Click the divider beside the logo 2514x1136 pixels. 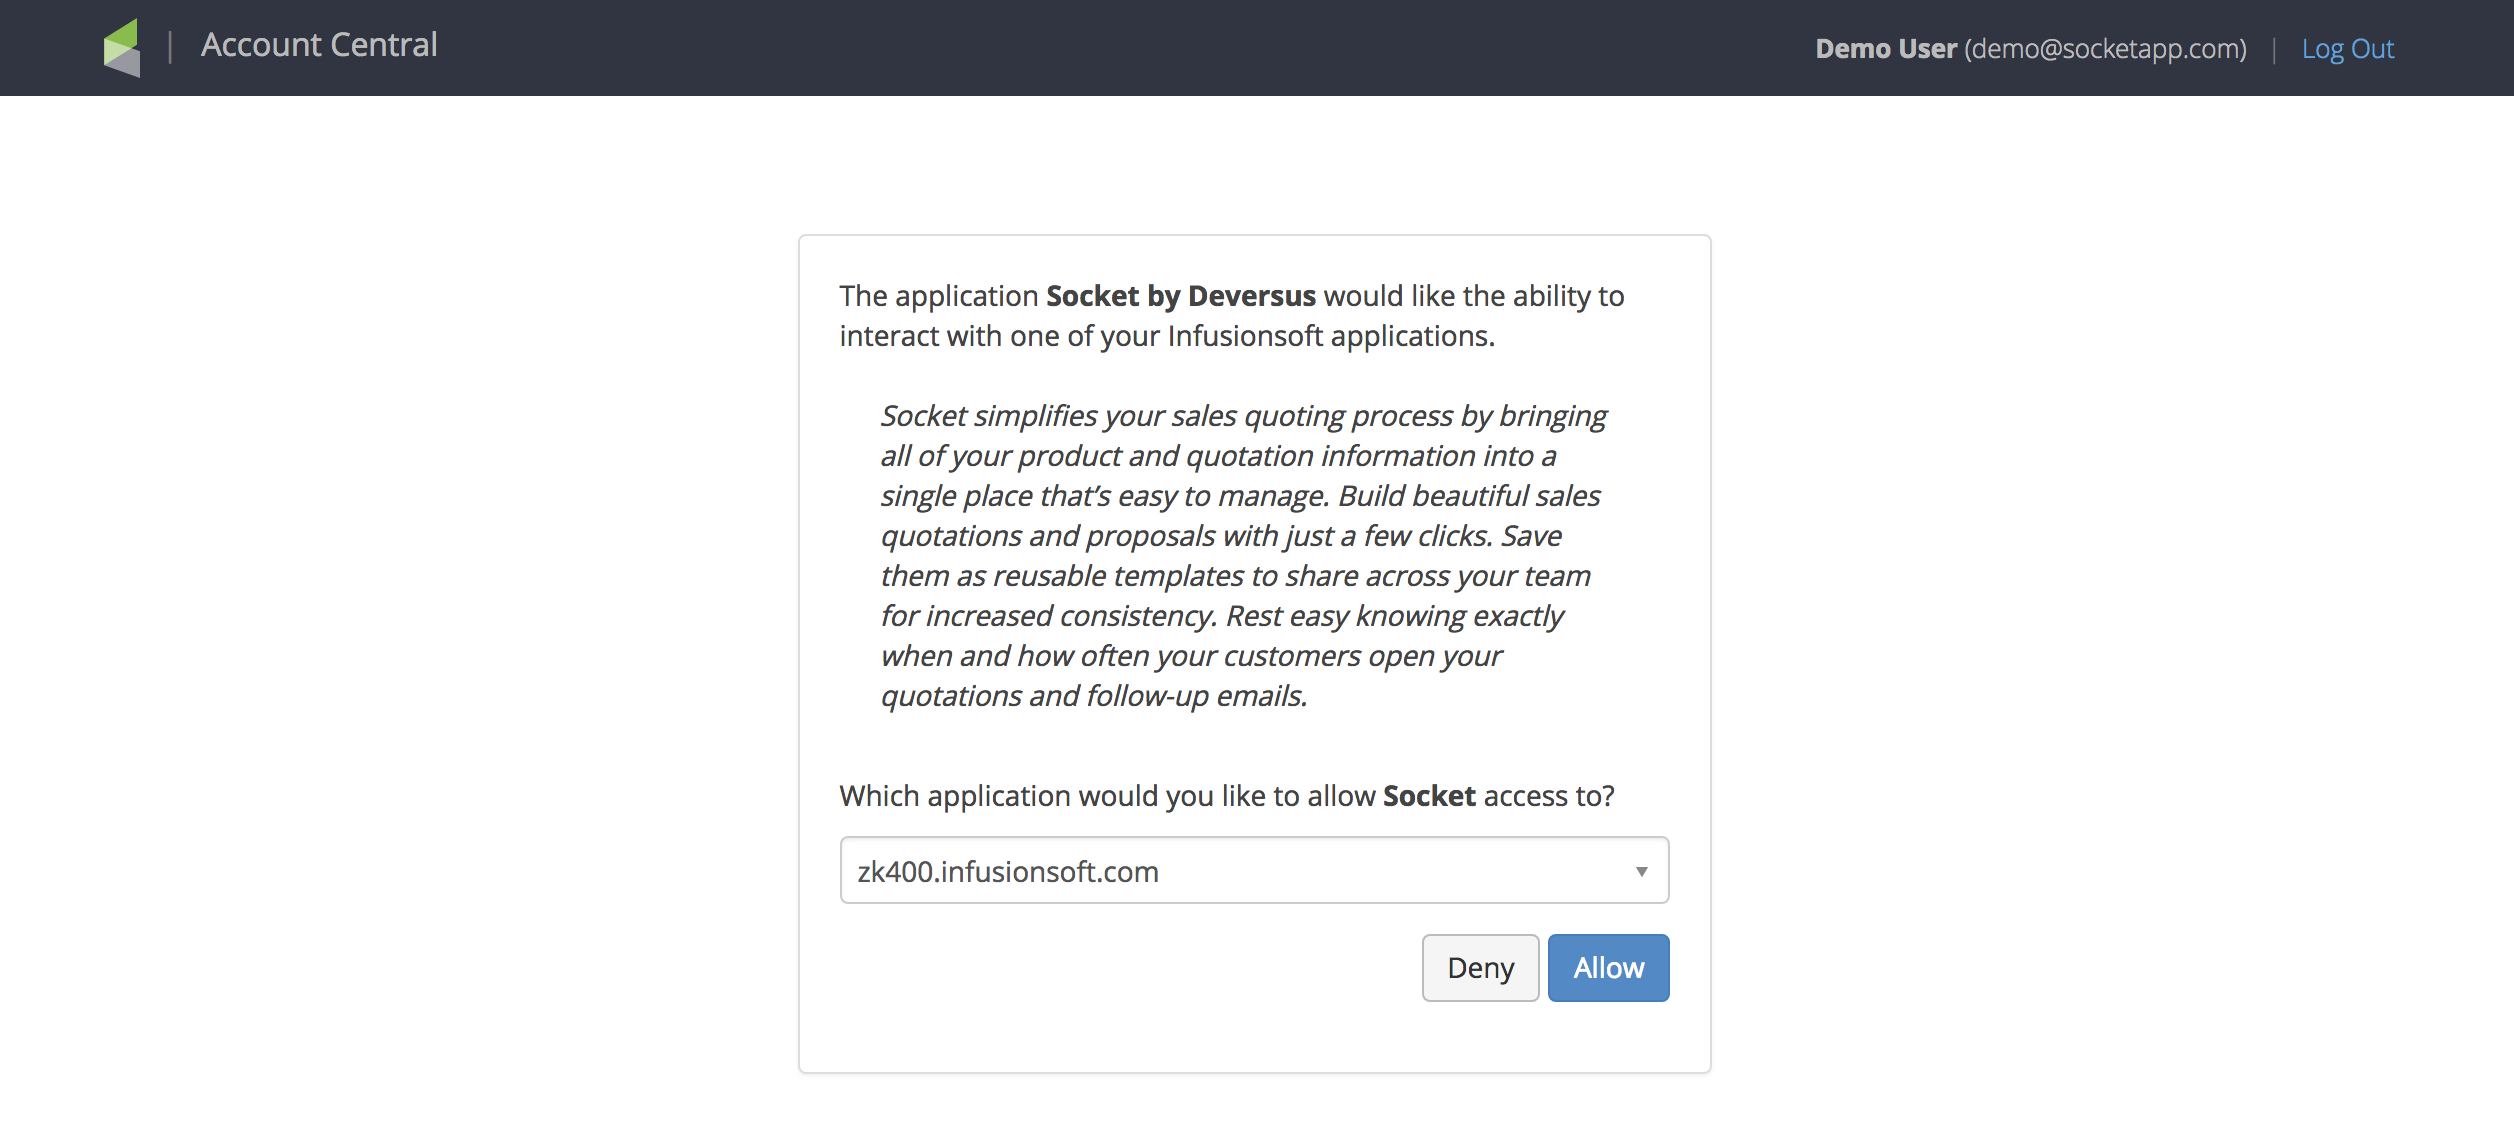coord(170,47)
